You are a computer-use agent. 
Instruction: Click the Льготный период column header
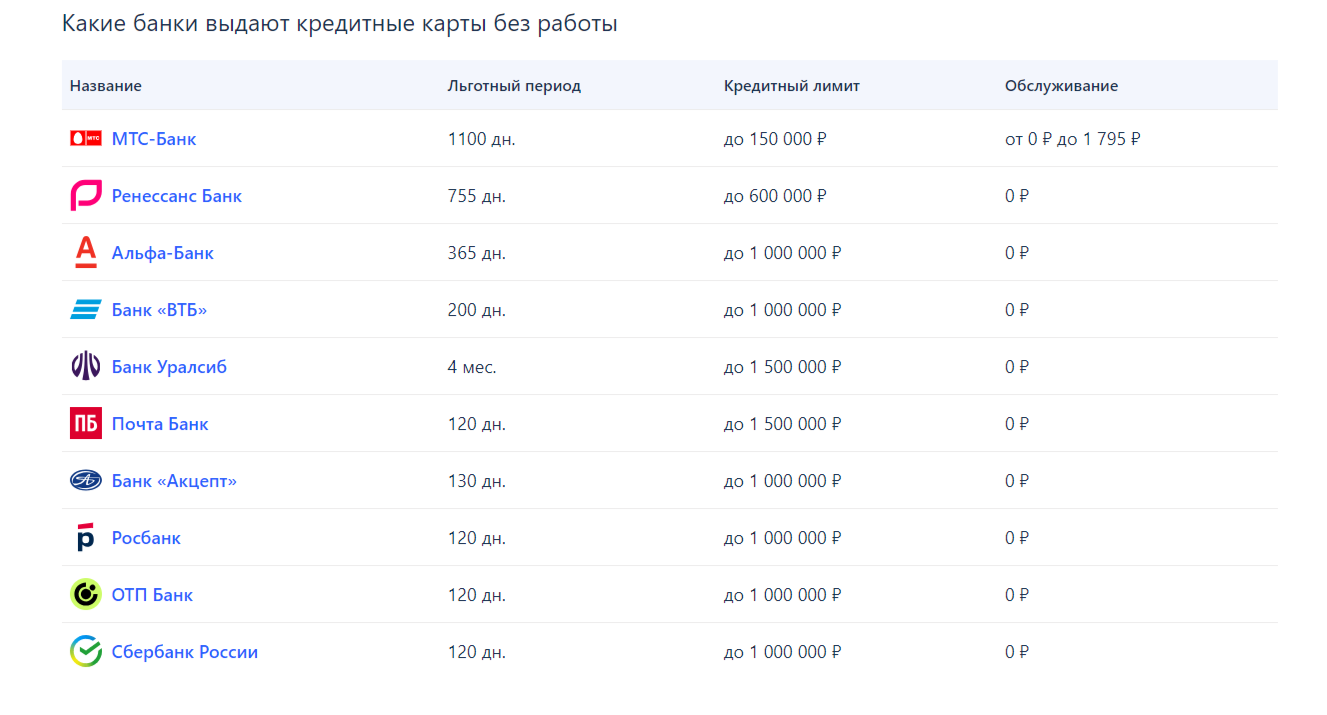click(514, 86)
